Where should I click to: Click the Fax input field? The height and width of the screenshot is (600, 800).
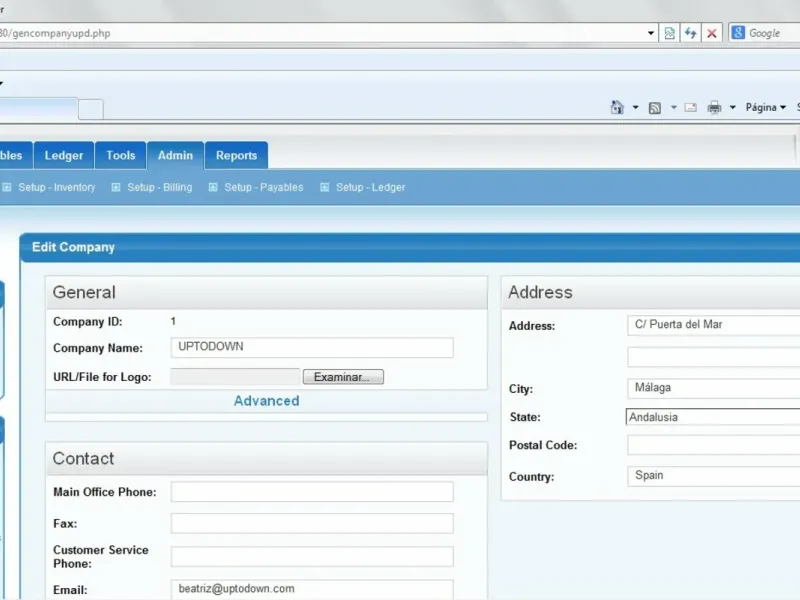312,523
